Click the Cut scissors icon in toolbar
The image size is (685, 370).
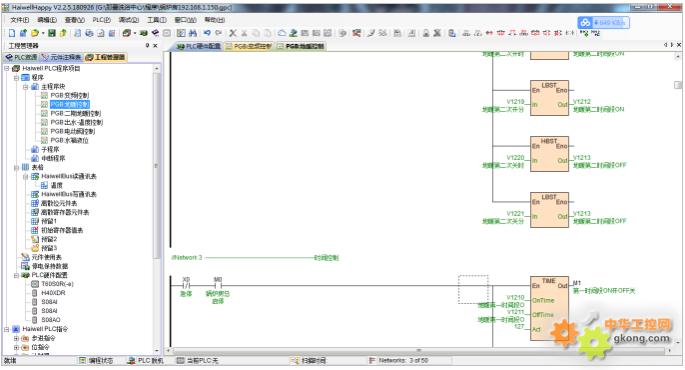(x=233, y=33)
